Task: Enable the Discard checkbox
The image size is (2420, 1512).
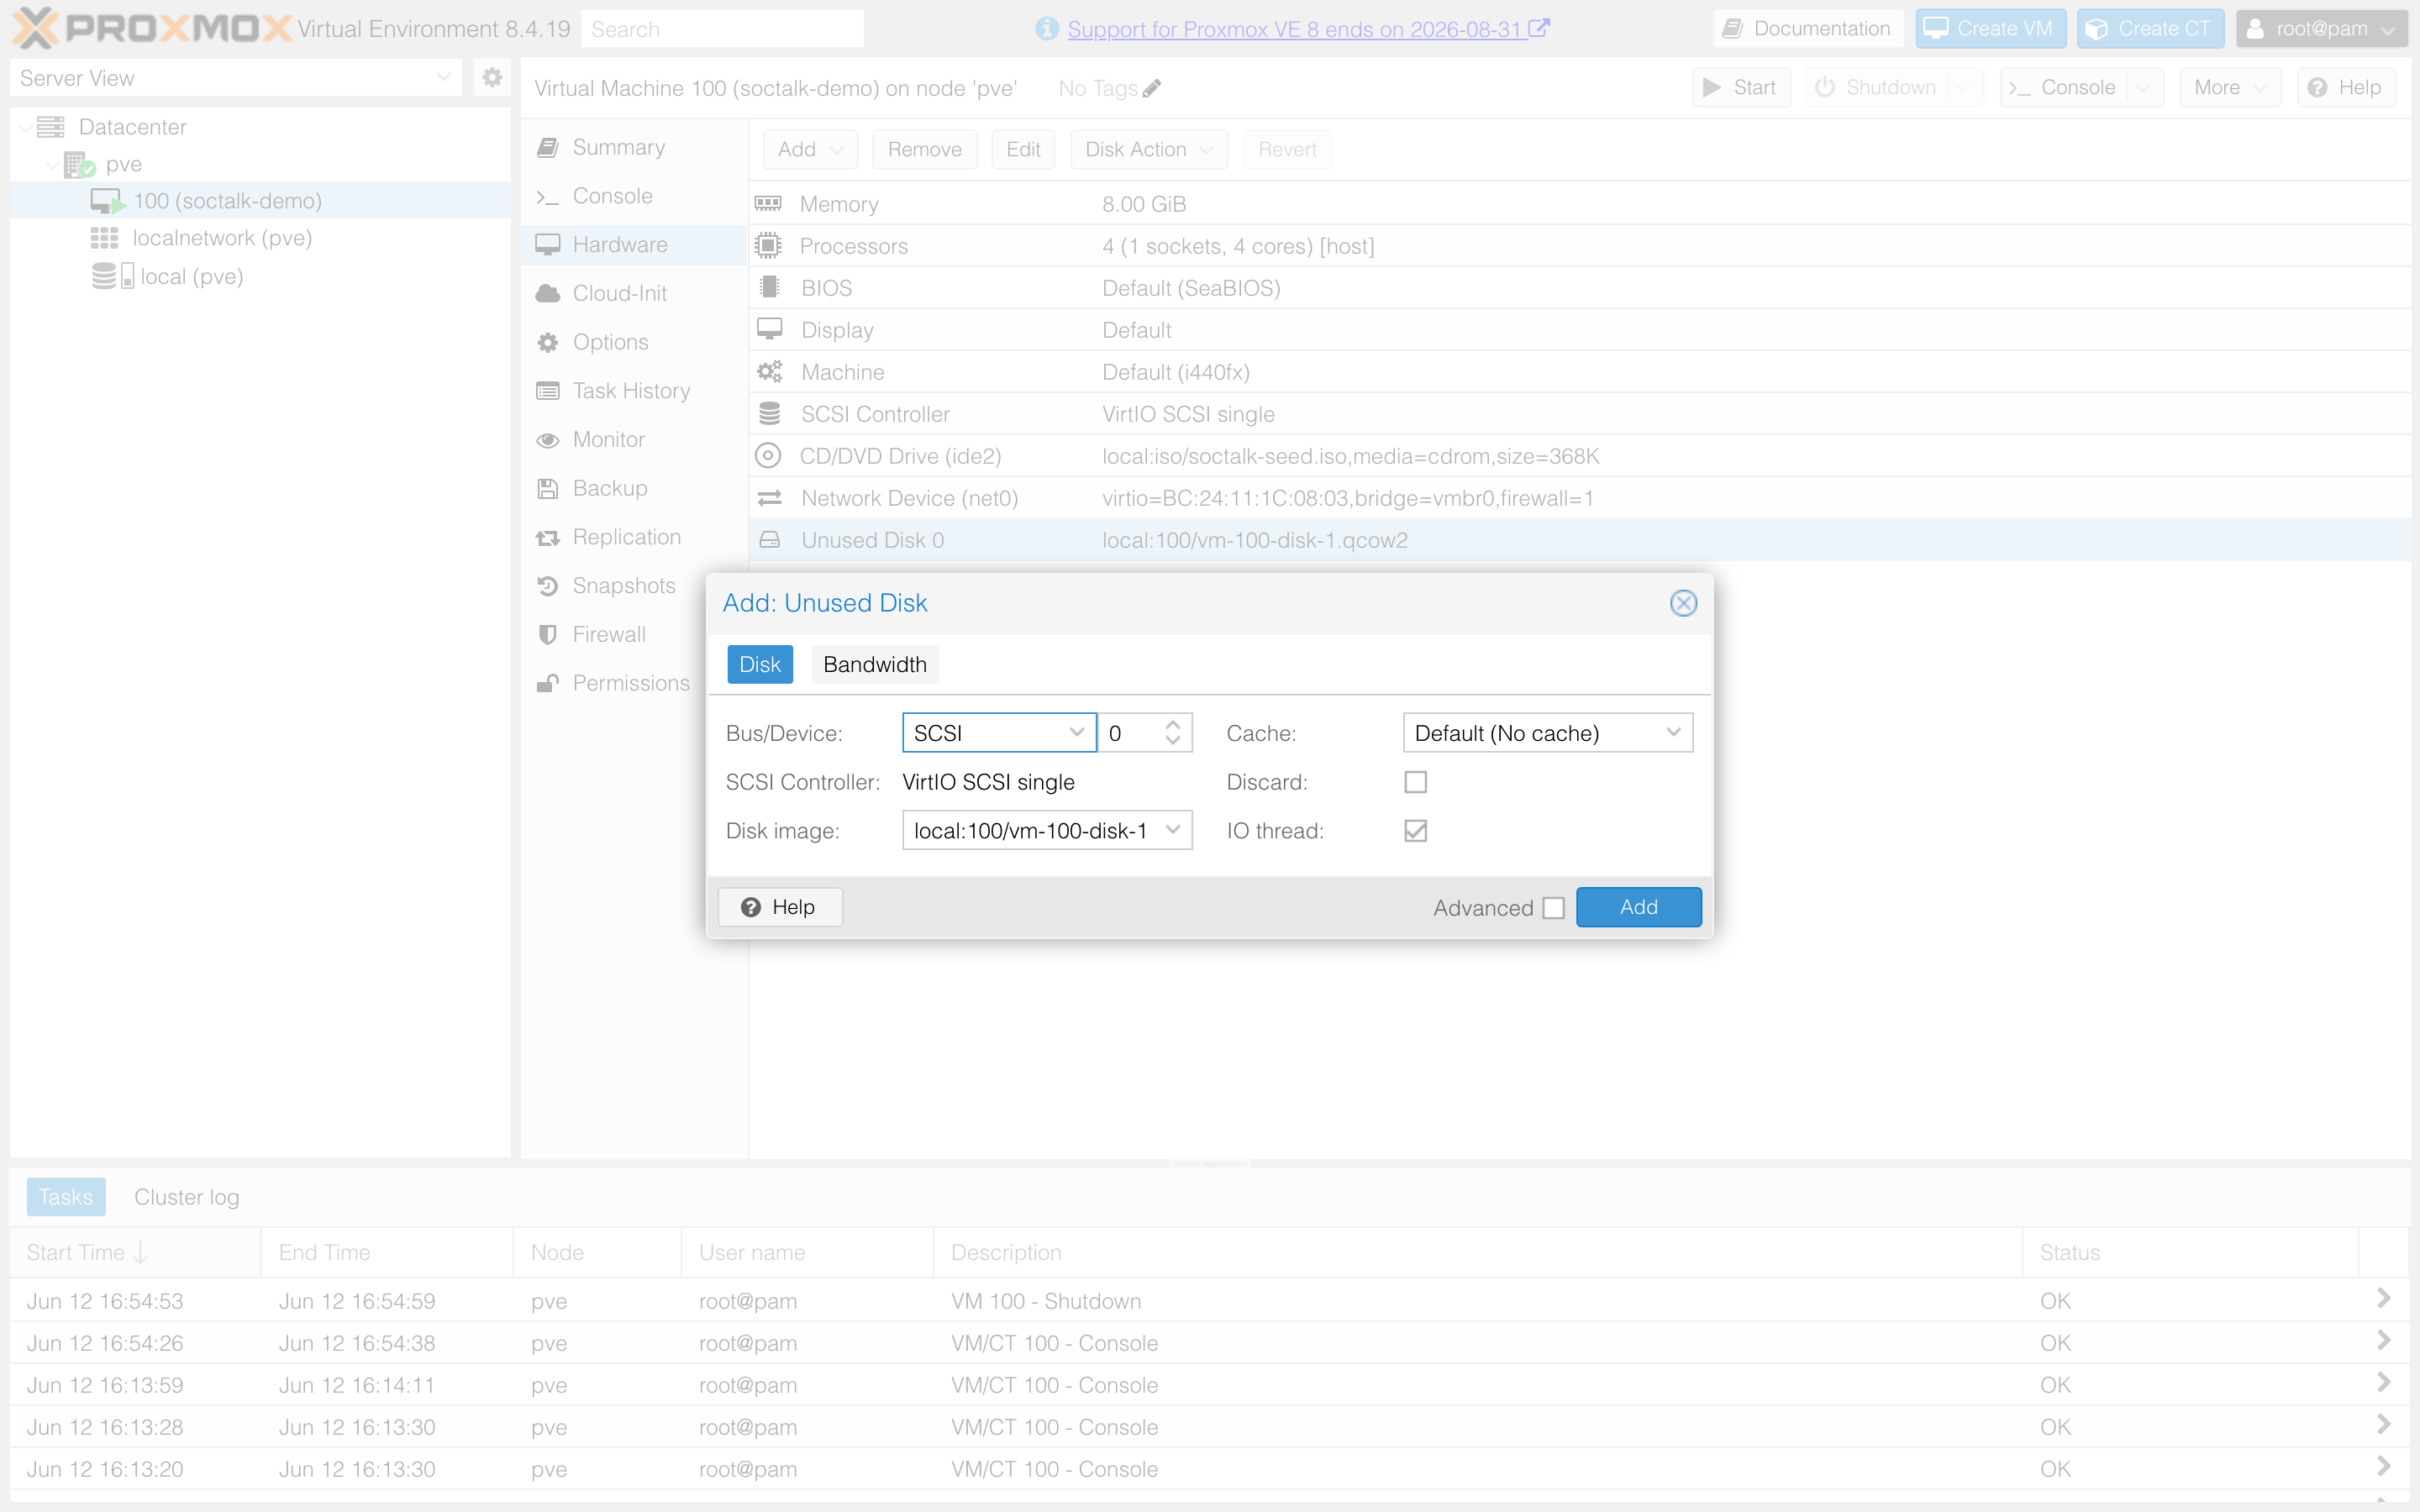Action: (x=1415, y=782)
